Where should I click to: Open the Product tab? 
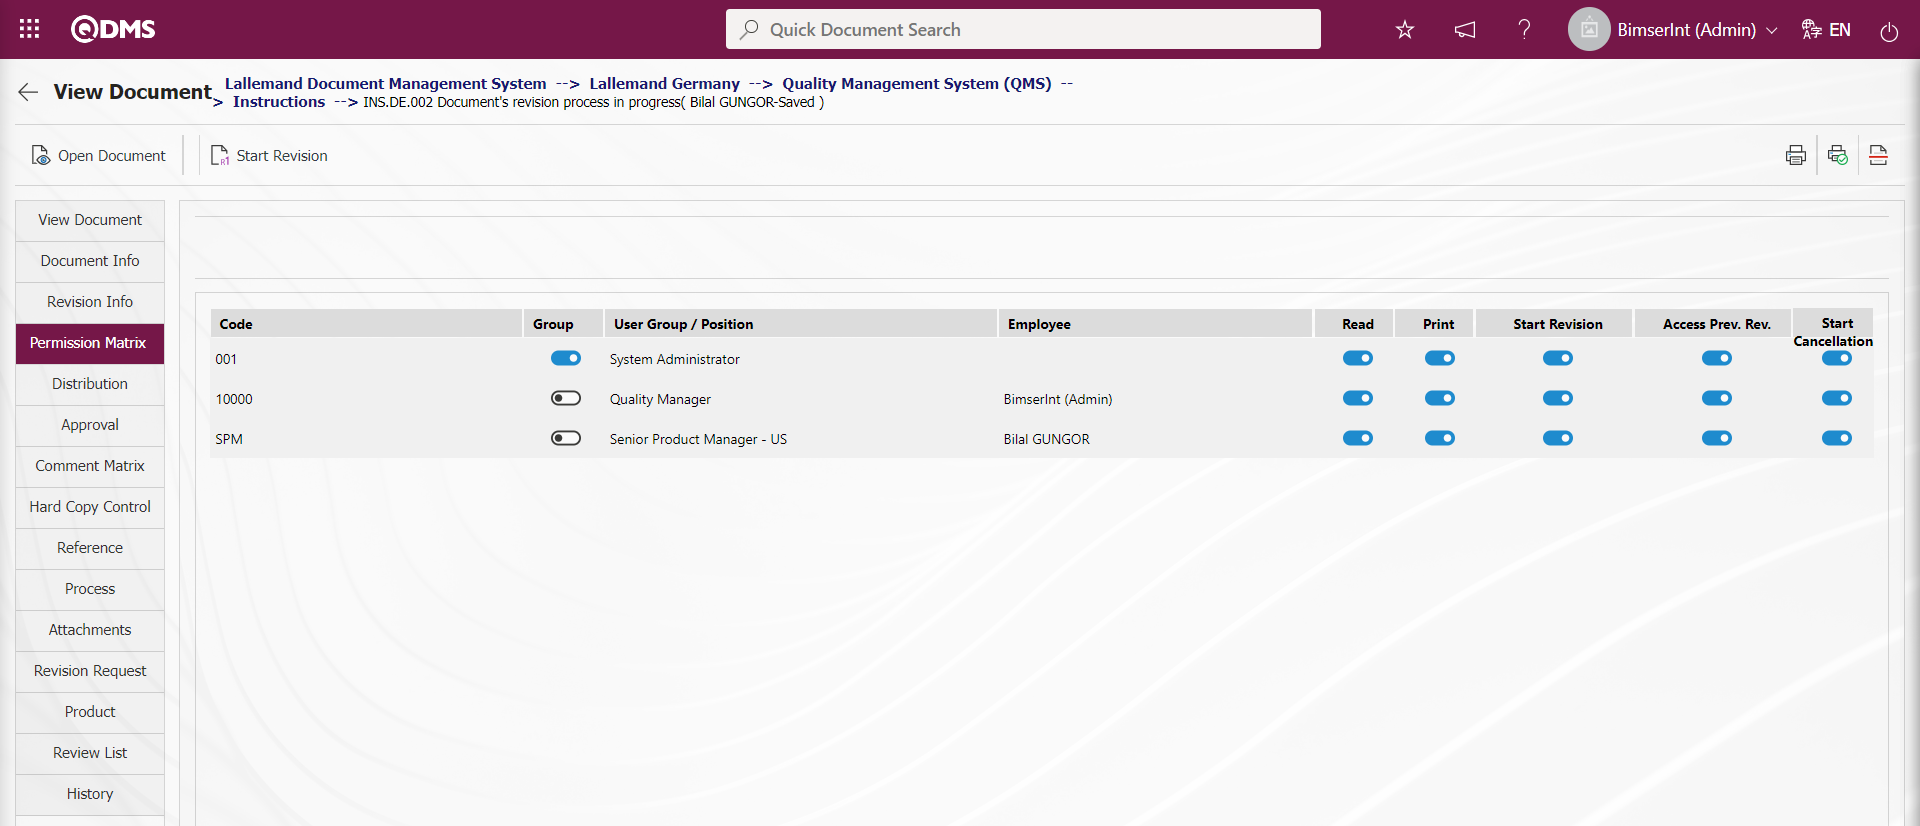point(90,712)
